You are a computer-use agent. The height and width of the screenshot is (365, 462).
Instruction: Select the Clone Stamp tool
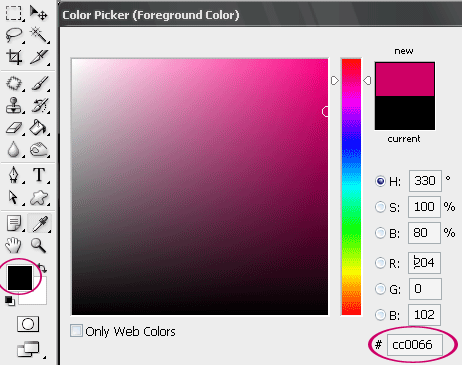click(x=14, y=105)
